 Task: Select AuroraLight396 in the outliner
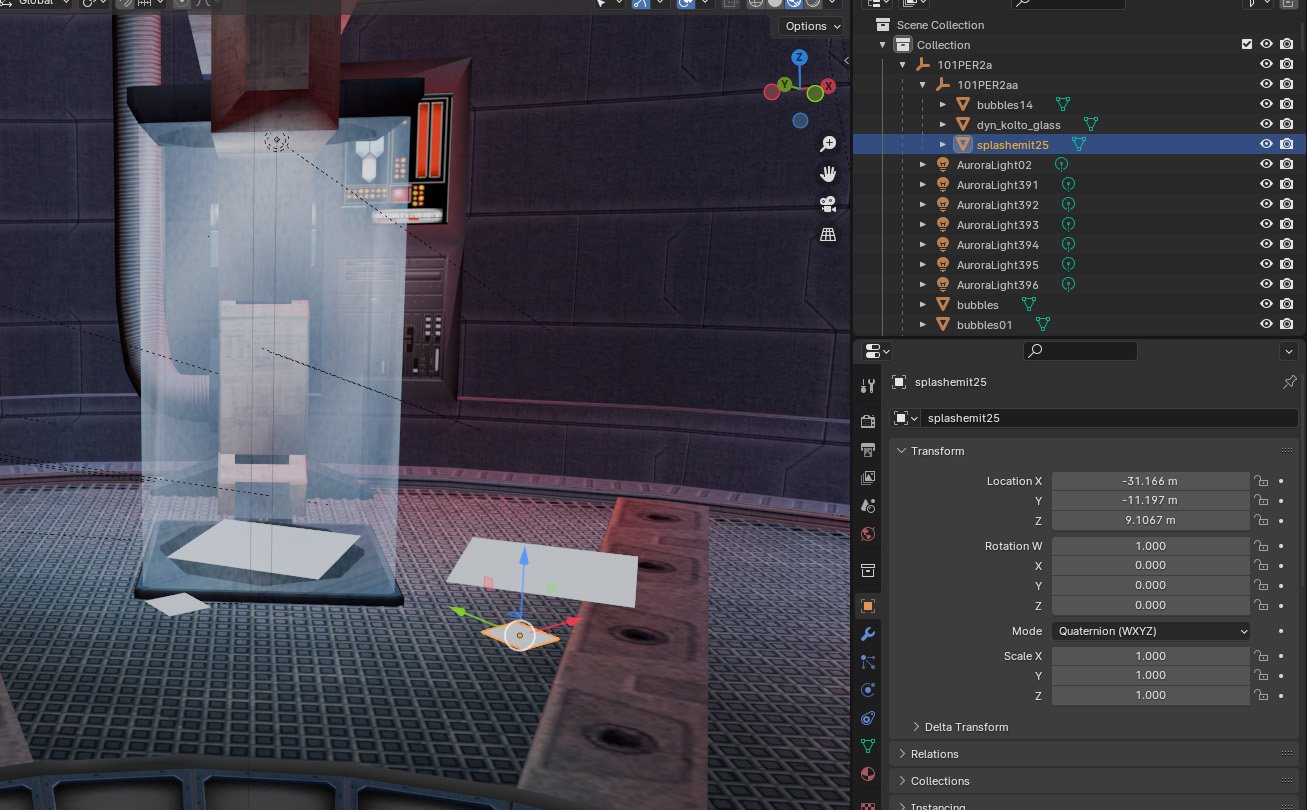pos(997,284)
